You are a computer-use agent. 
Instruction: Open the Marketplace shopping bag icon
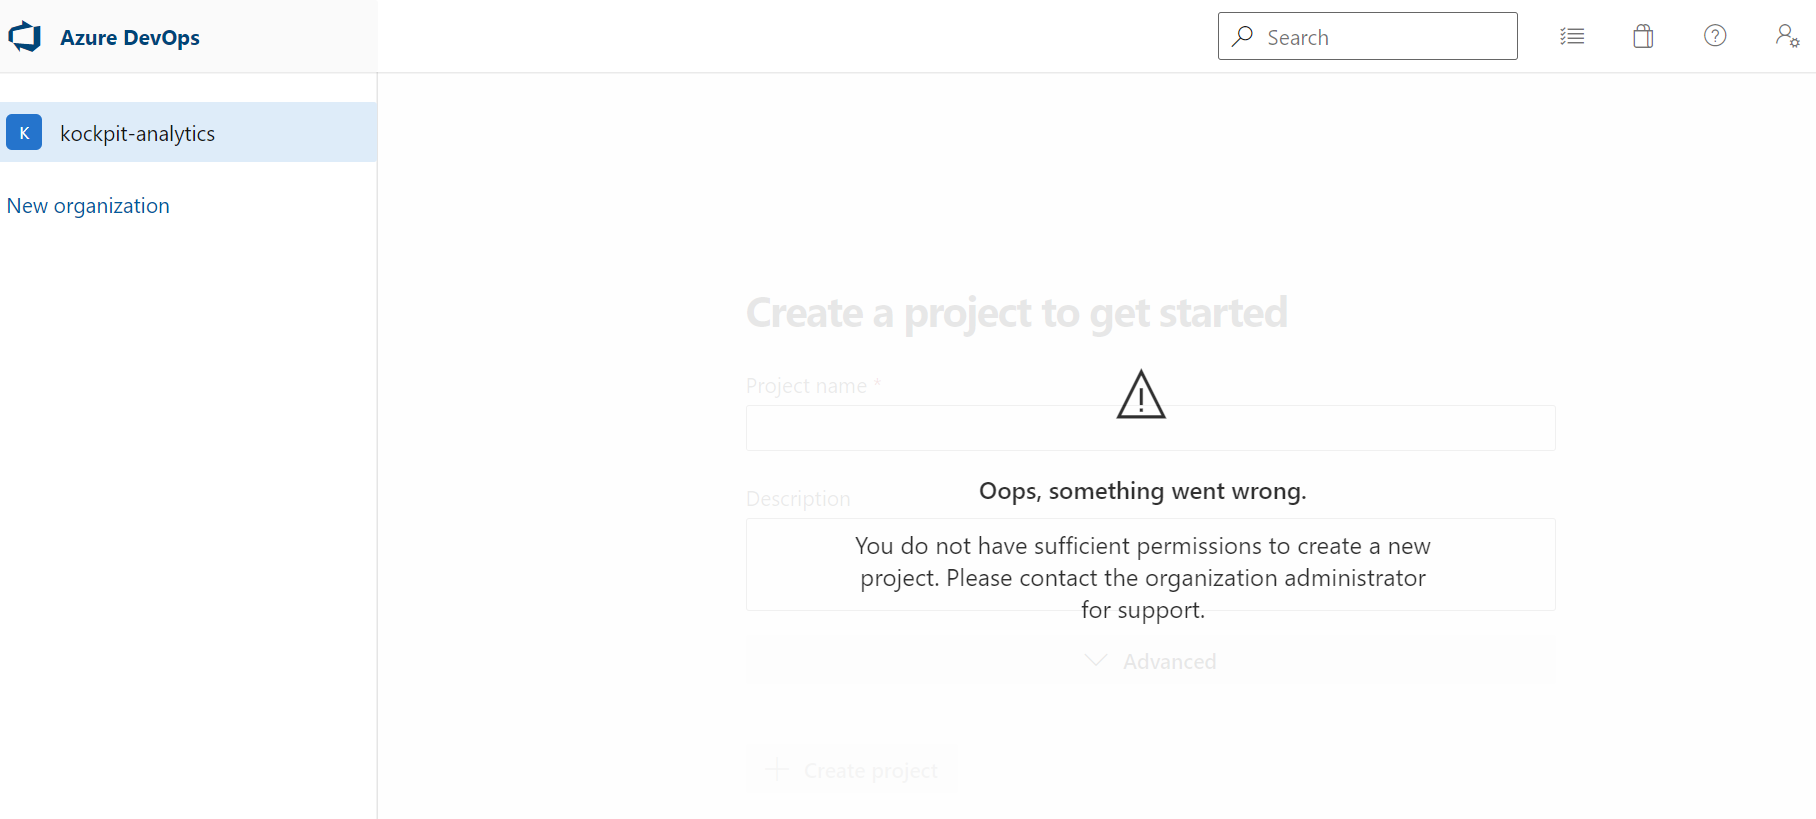(x=1643, y=36)
